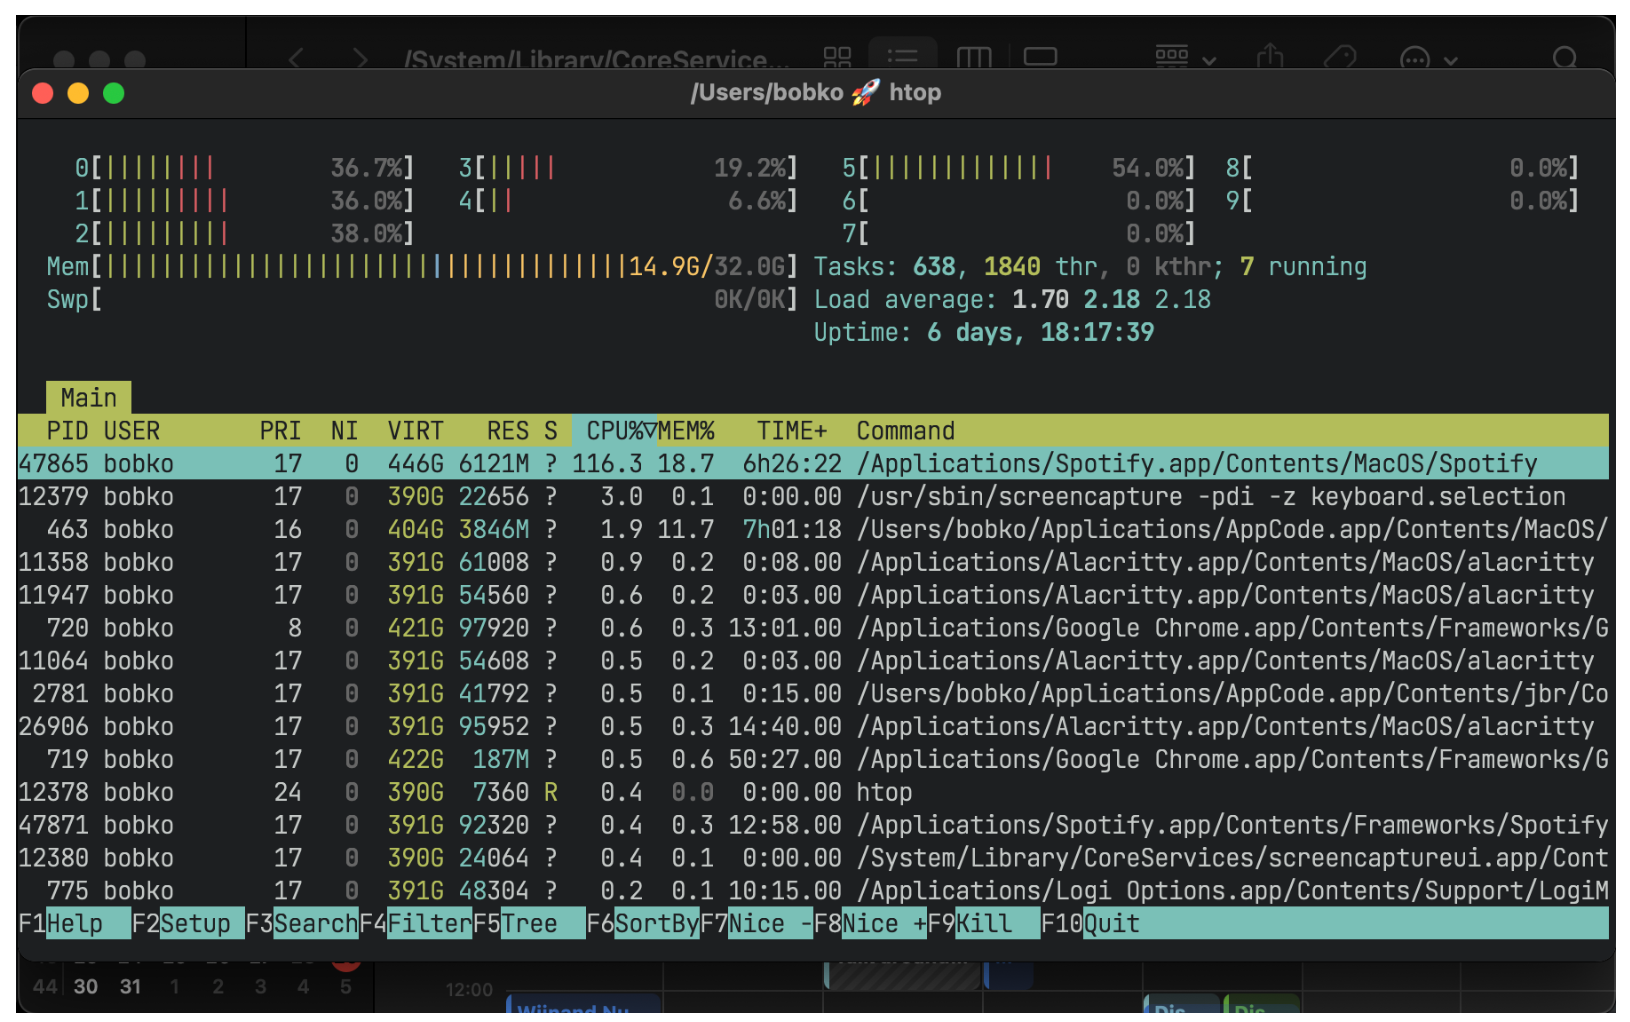Select alacritty process row PID 11947

pyautogui.click(x=813, y=595)
